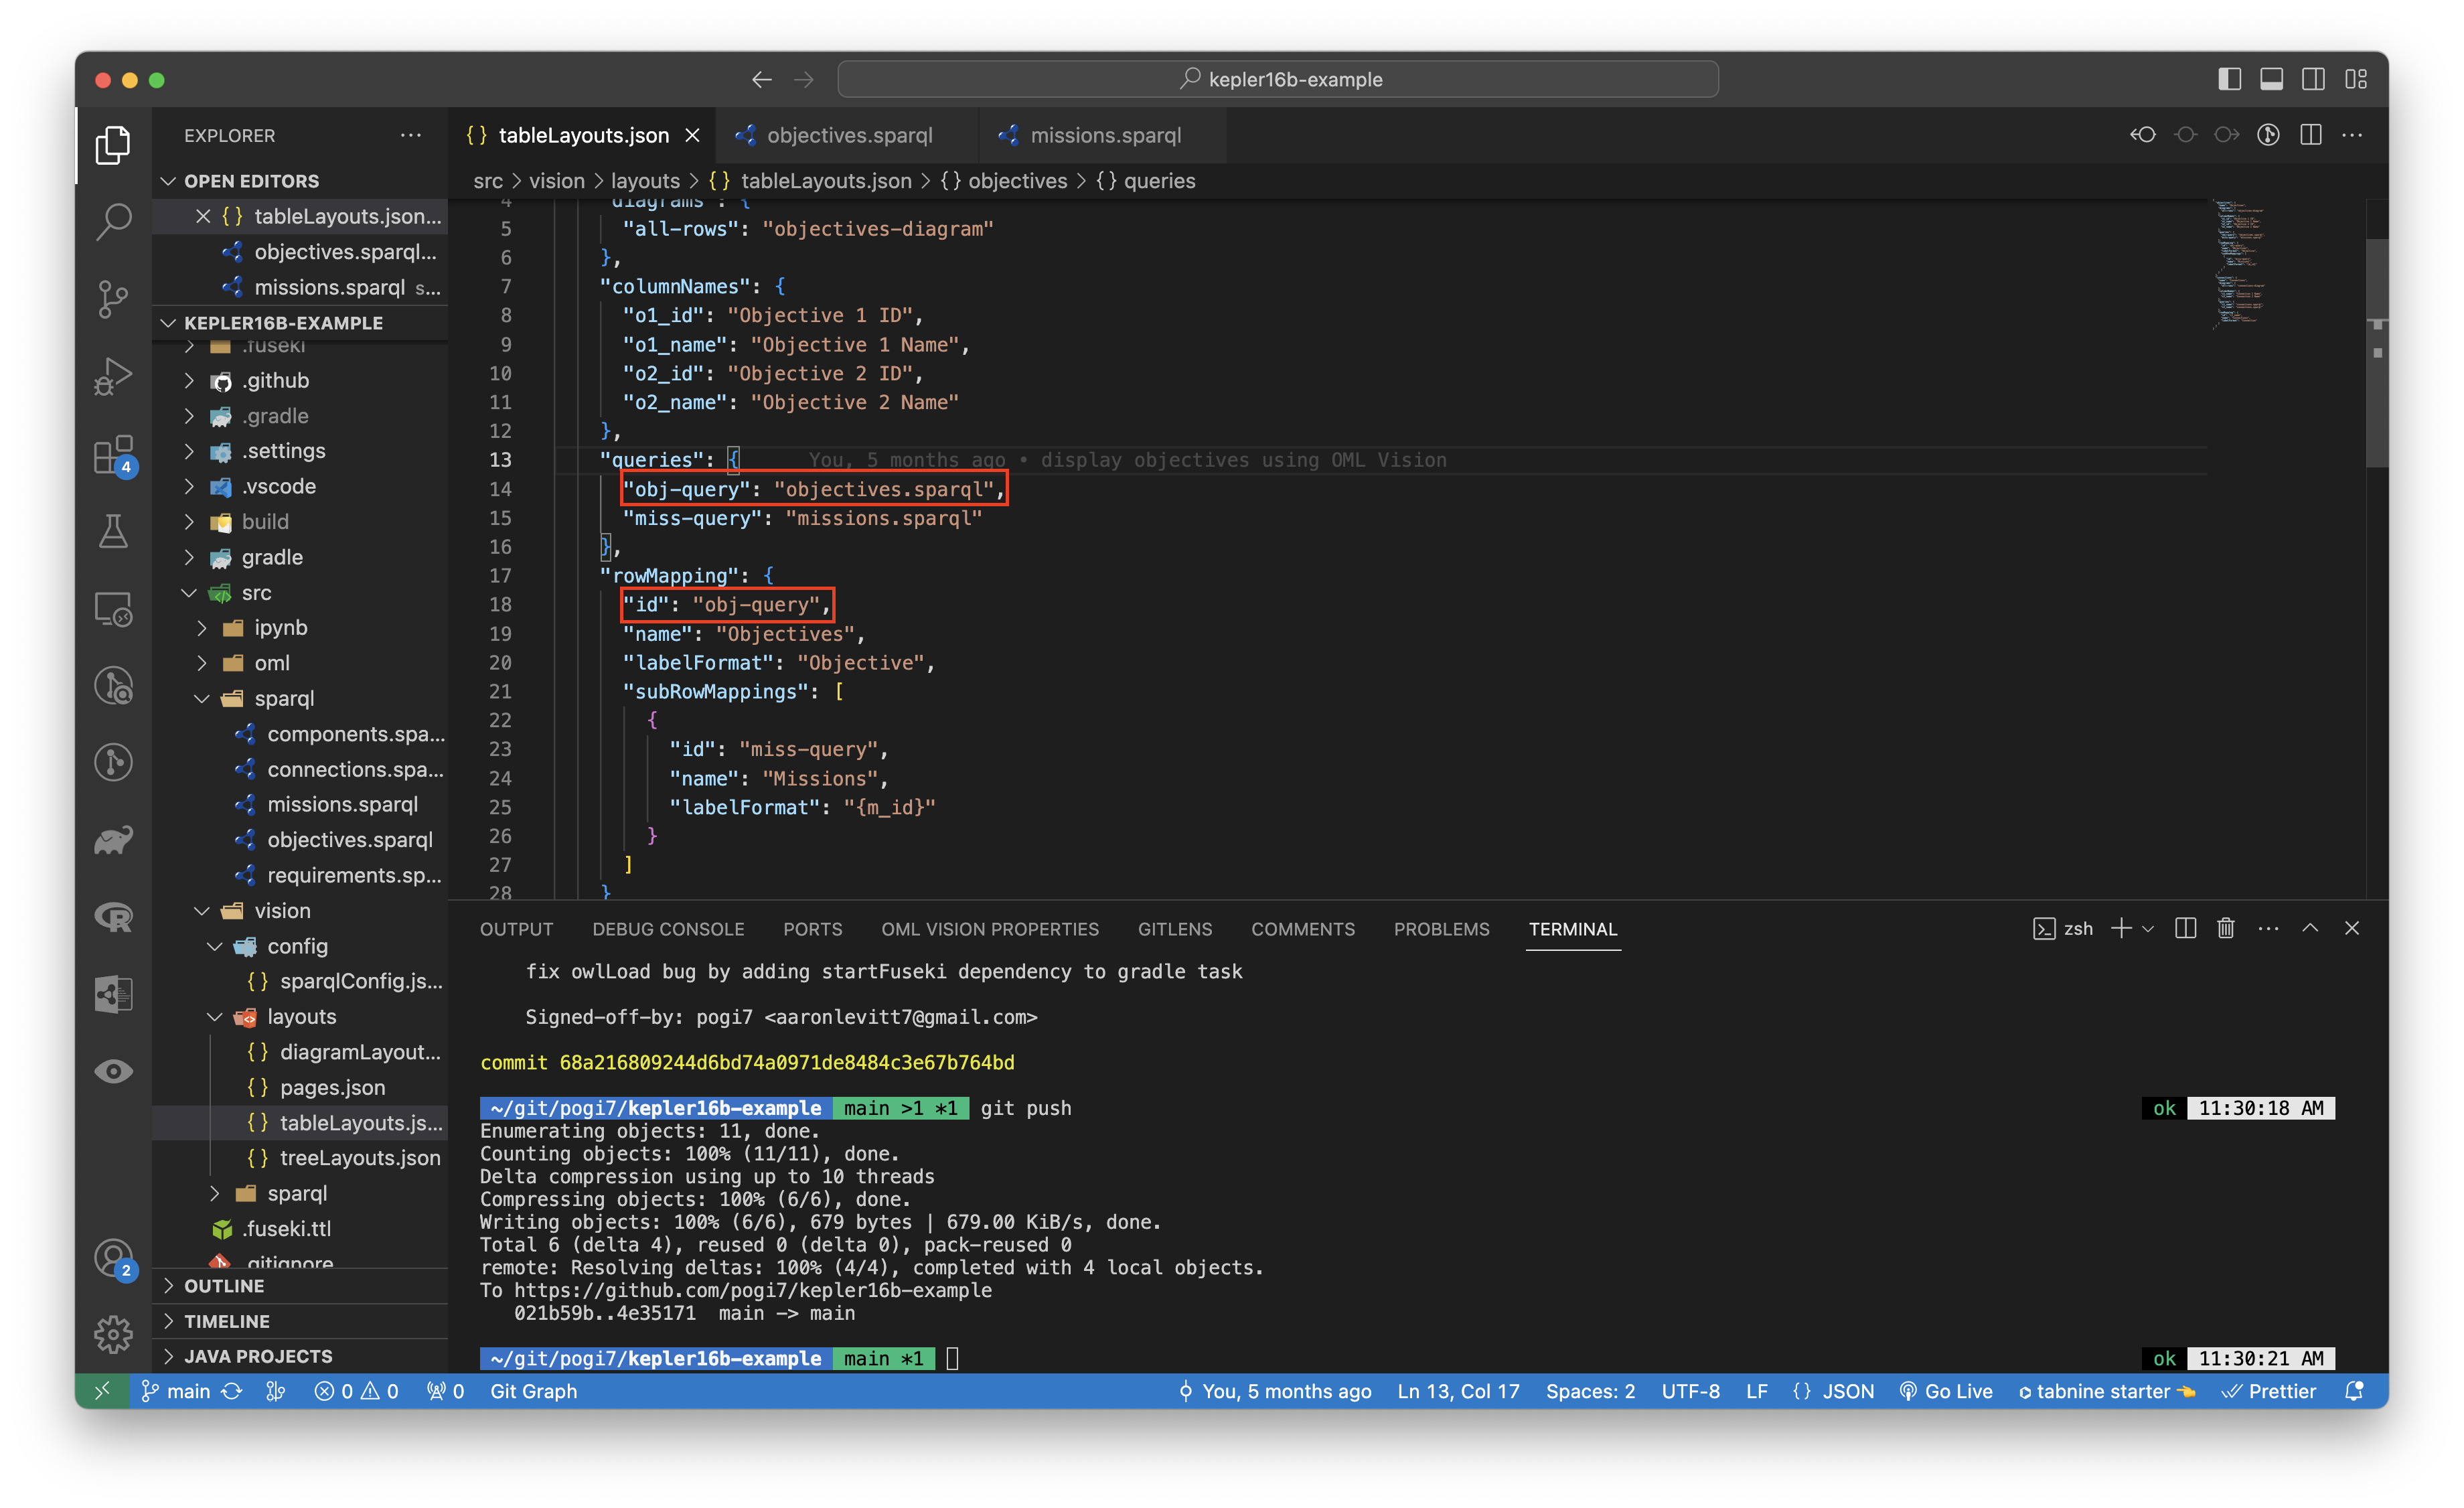Split the editor to the right
The image size is (2464, 1508).
point(2310,135)
